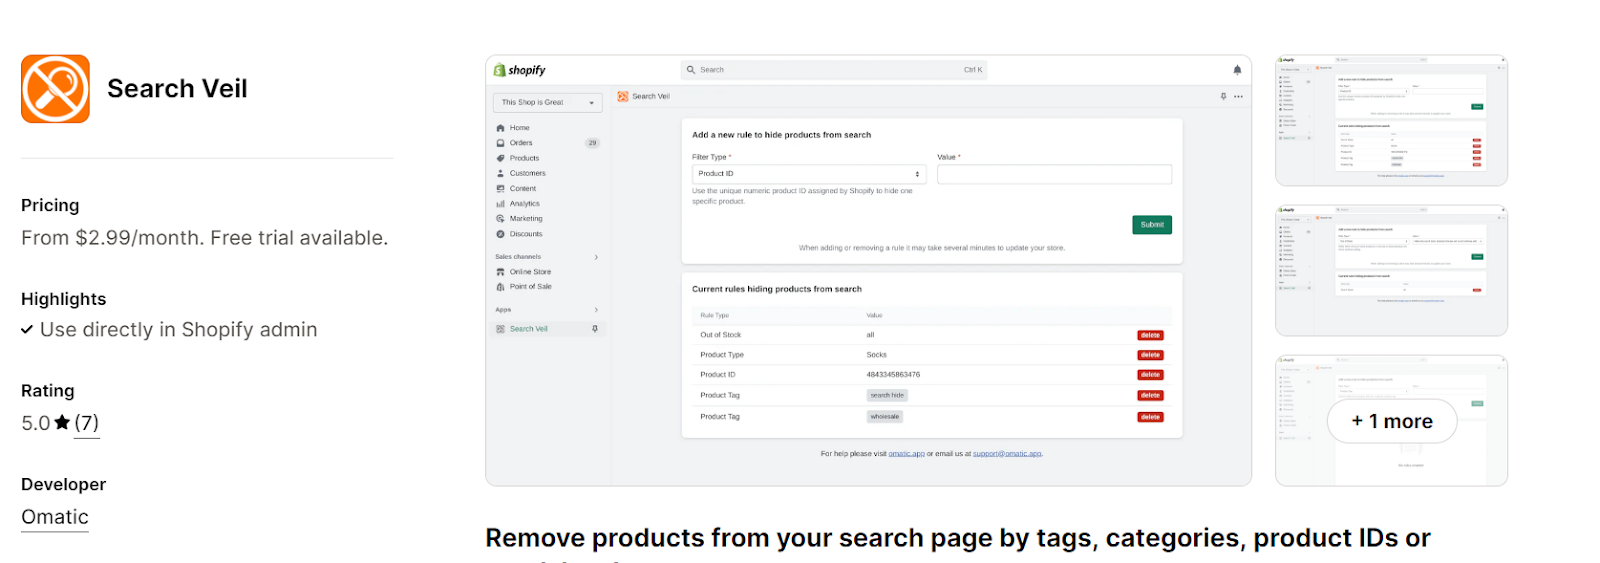Click the Search Veil sidebar app icon
This screenshot has height=563, width=1600.
point(500,329)
